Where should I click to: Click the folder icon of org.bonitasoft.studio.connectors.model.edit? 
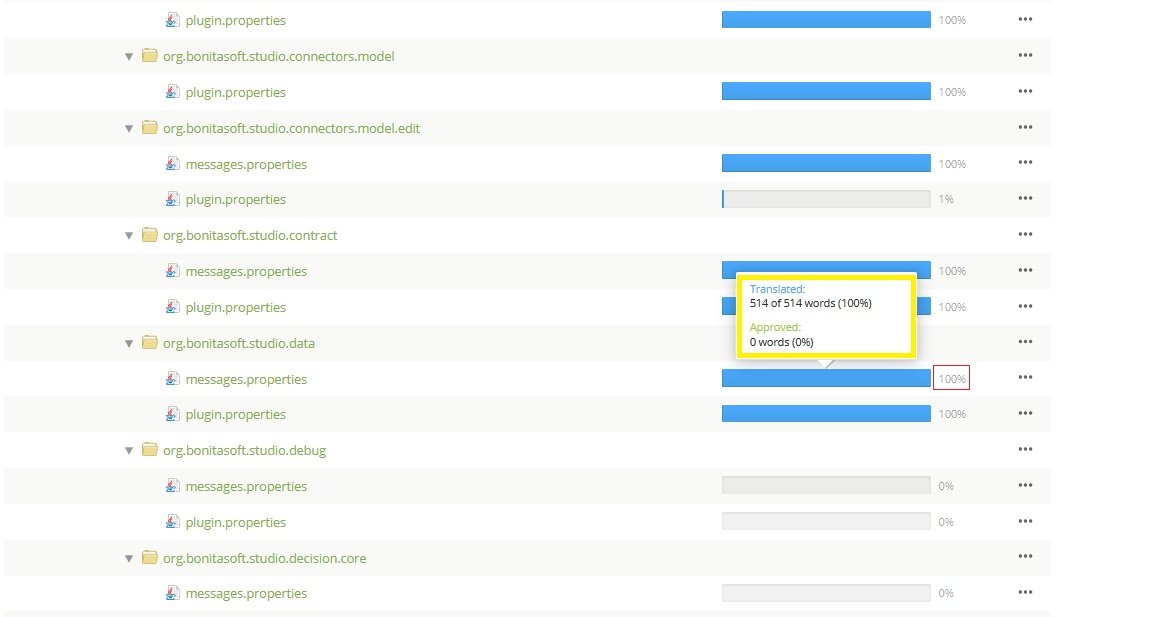[x=149, y=128]
